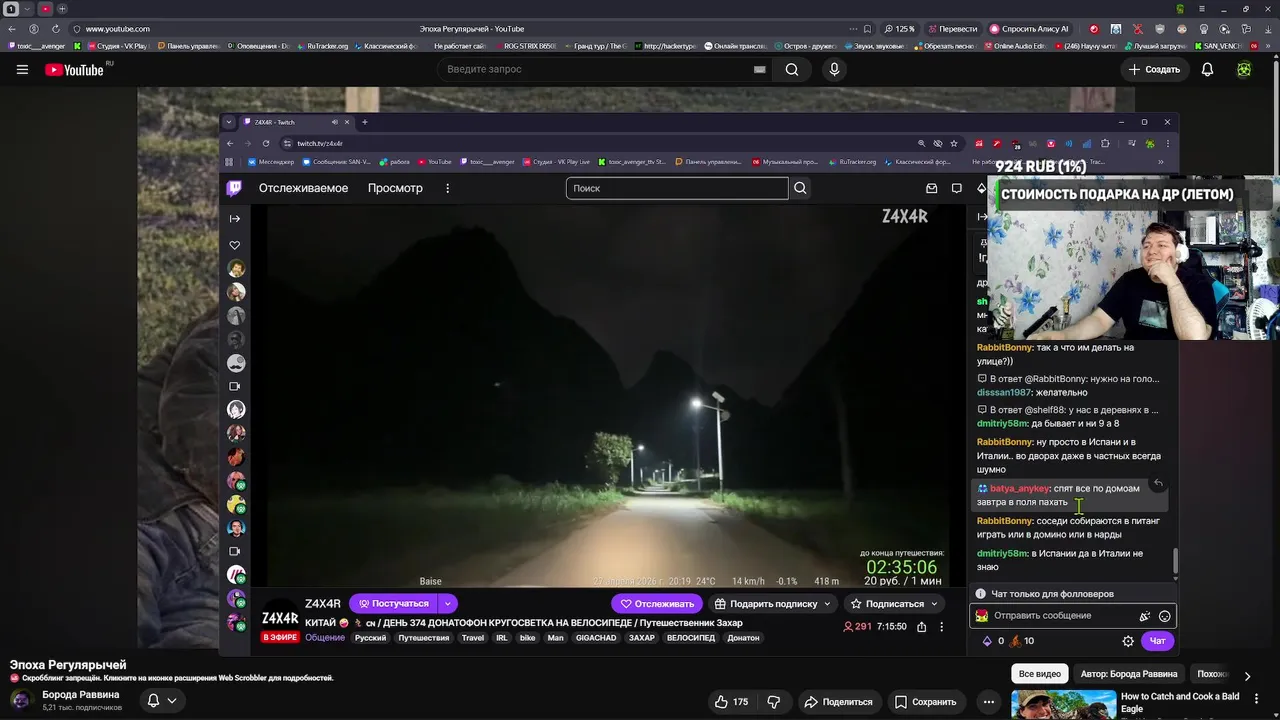Bookmark the page via address bar bookmark icon
Viewport: 1280px width, 720px height.
point(867,29)
